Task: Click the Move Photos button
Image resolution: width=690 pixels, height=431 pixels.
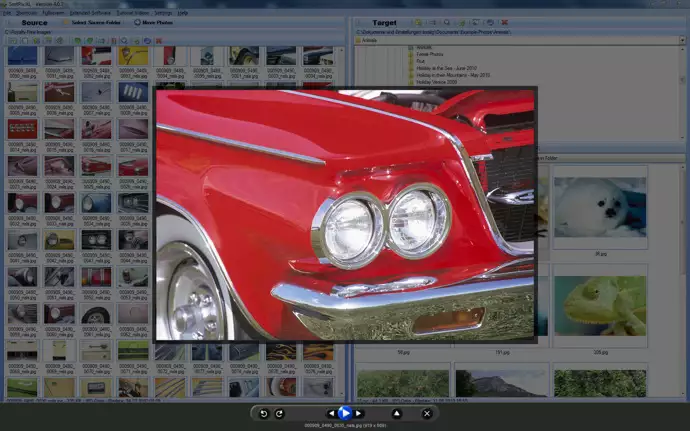Action: (x=152, y=22)
